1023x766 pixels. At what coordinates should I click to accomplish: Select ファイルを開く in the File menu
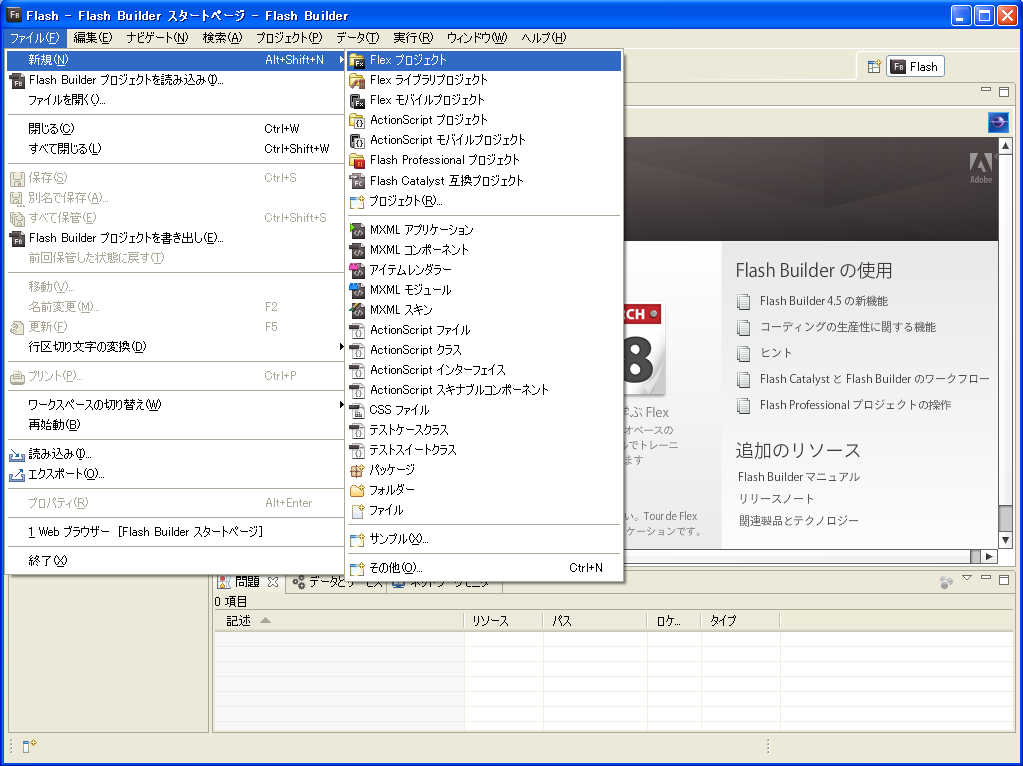pos(176,100)
